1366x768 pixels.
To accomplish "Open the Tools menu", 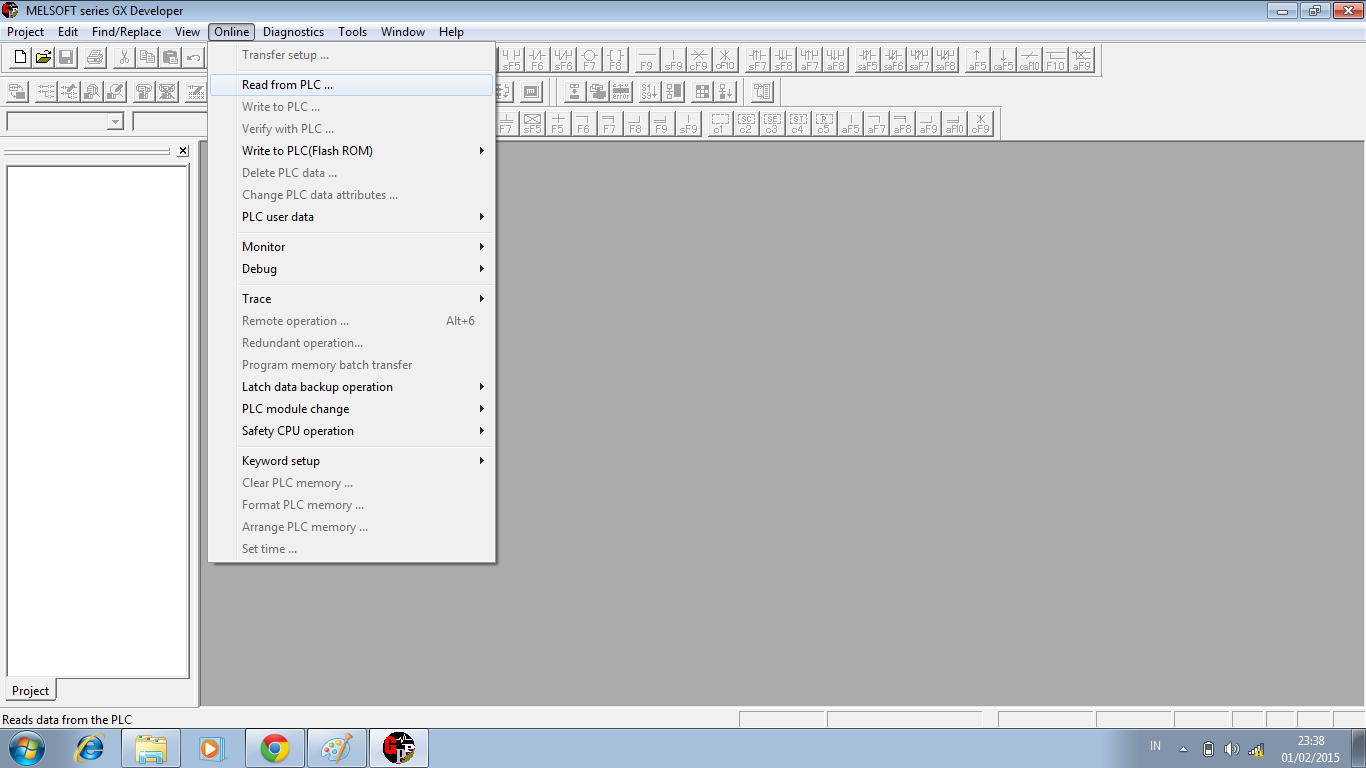I will coord(353,32).
